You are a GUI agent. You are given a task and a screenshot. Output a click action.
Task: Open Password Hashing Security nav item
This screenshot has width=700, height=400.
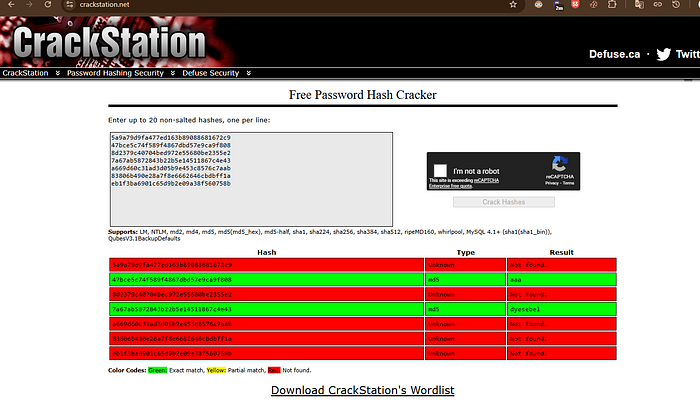115,73
